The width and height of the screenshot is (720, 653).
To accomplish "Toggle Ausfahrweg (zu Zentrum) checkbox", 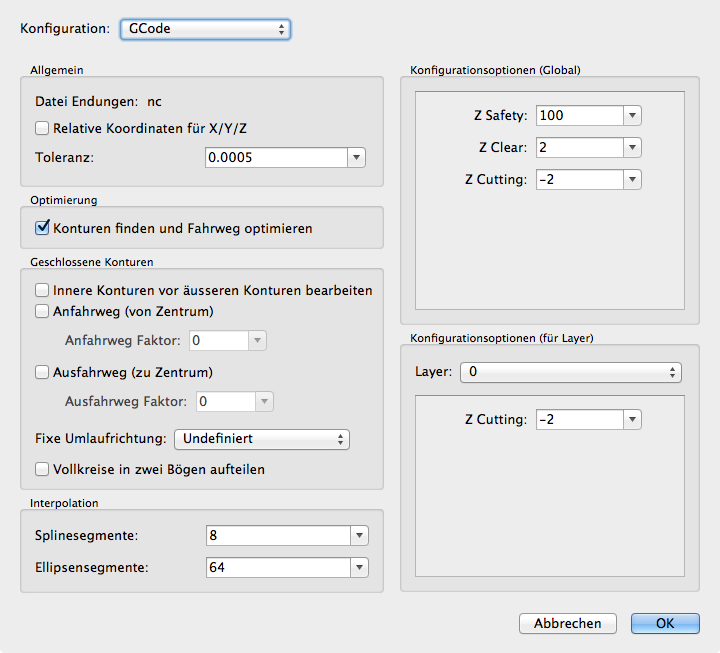I will coord(42,372).
